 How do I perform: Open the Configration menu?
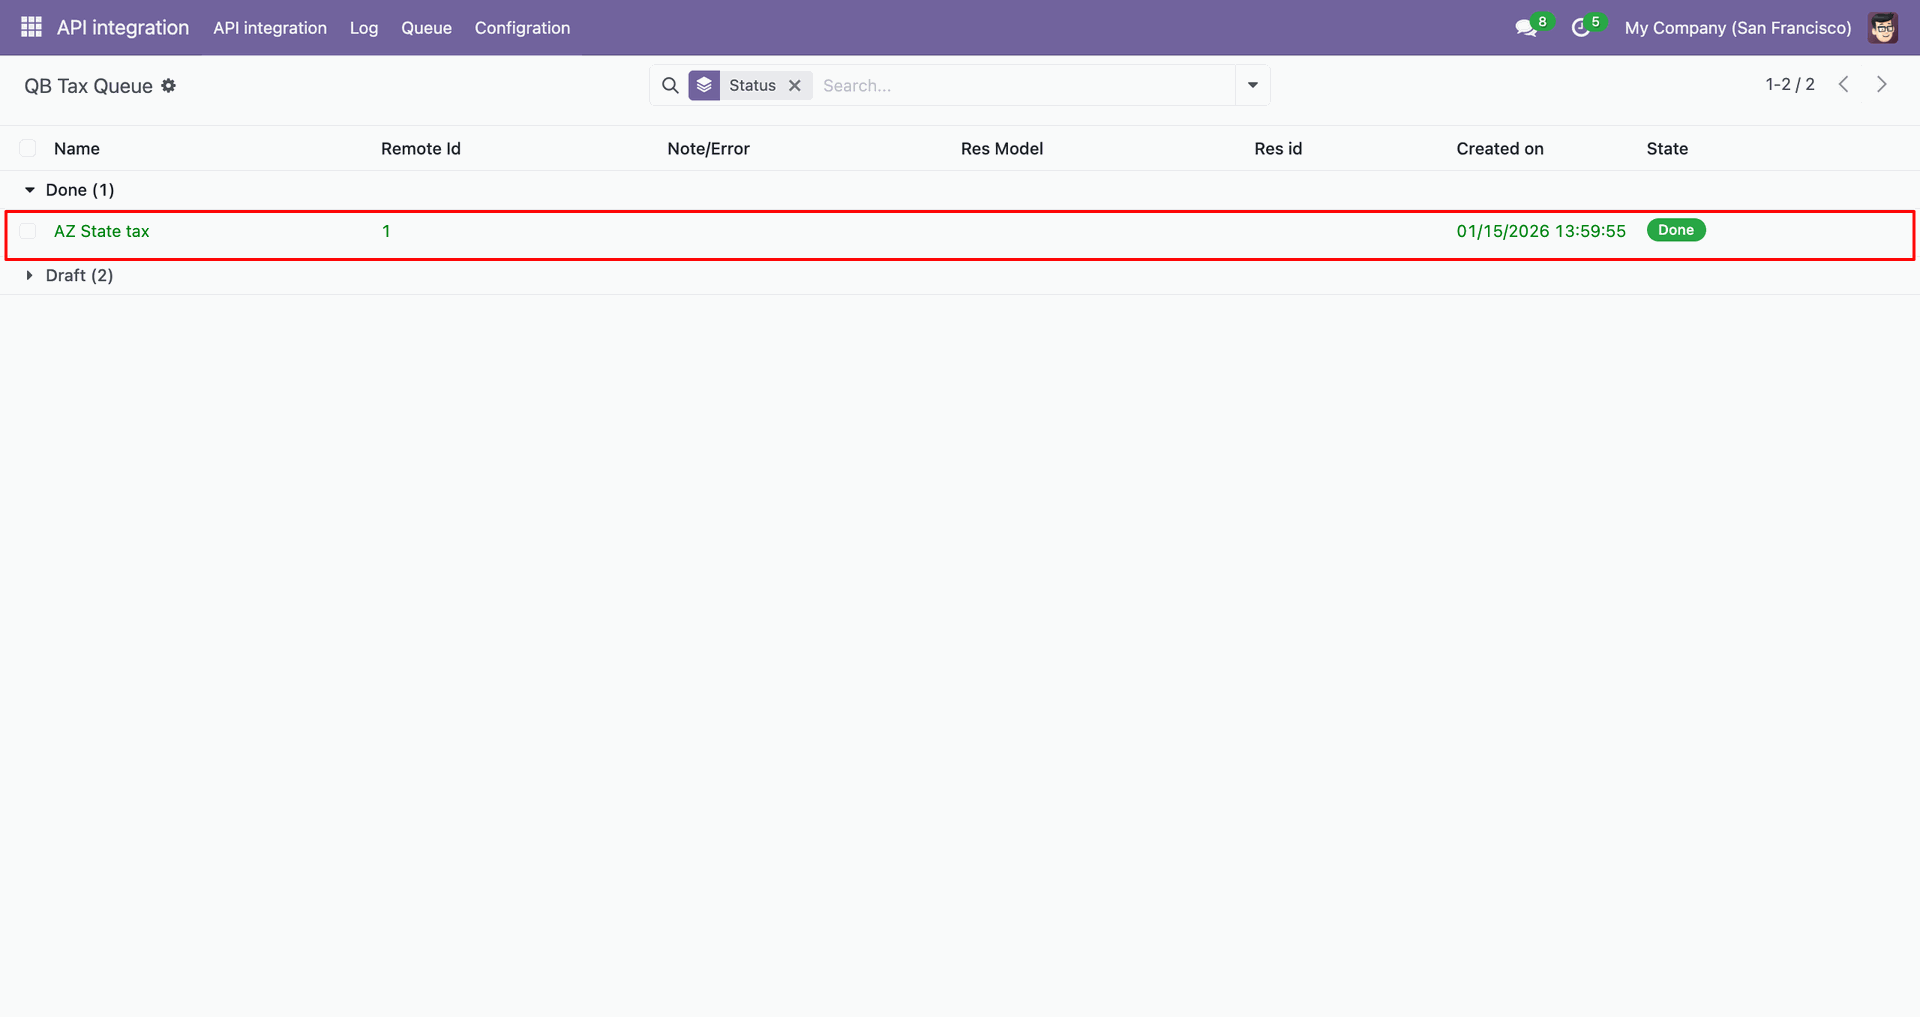[x=522, y=28]
